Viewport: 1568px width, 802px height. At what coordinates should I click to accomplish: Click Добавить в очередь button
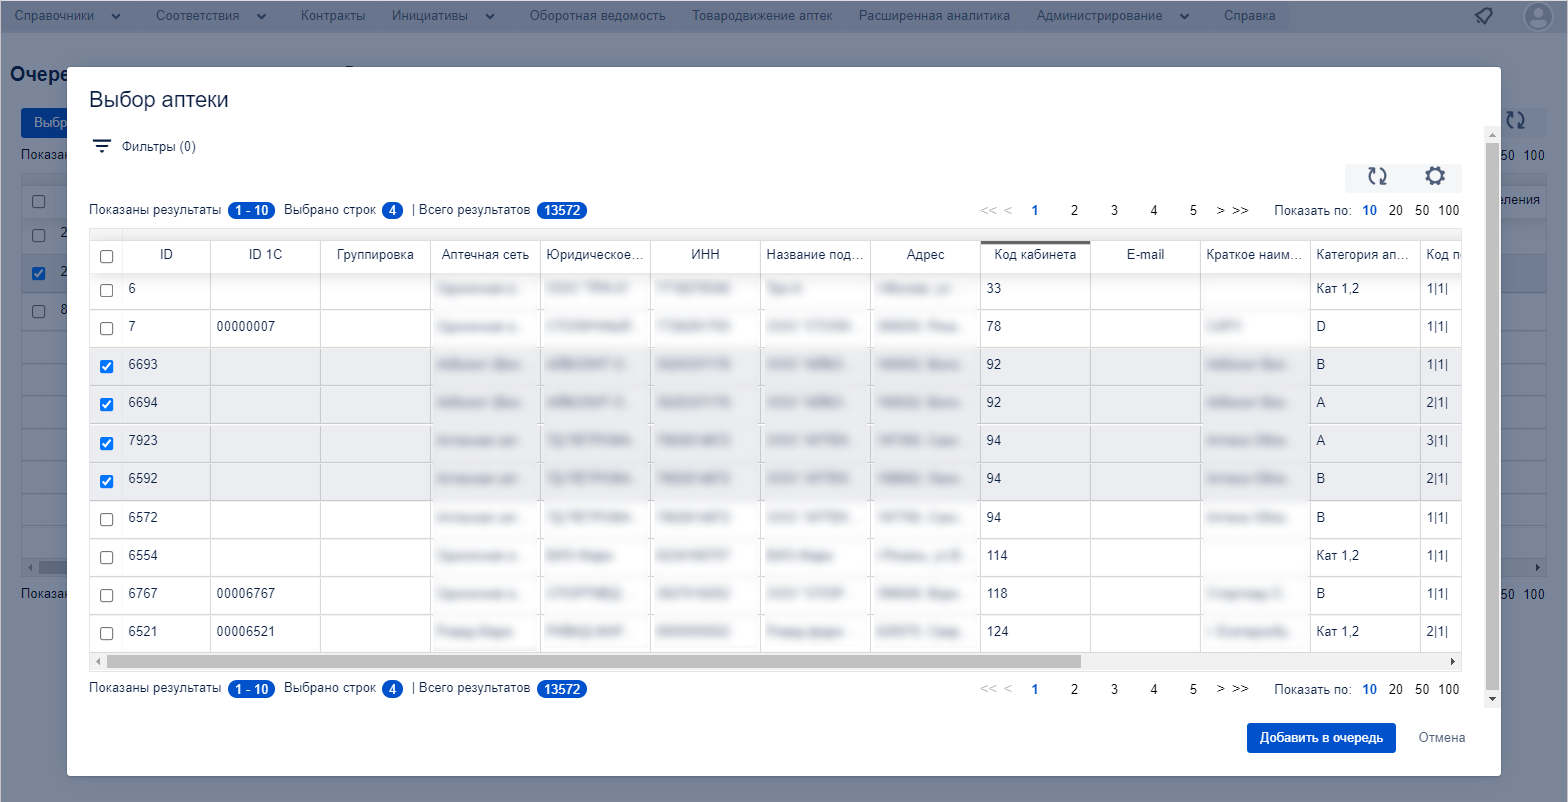[x=1321, y=738]
